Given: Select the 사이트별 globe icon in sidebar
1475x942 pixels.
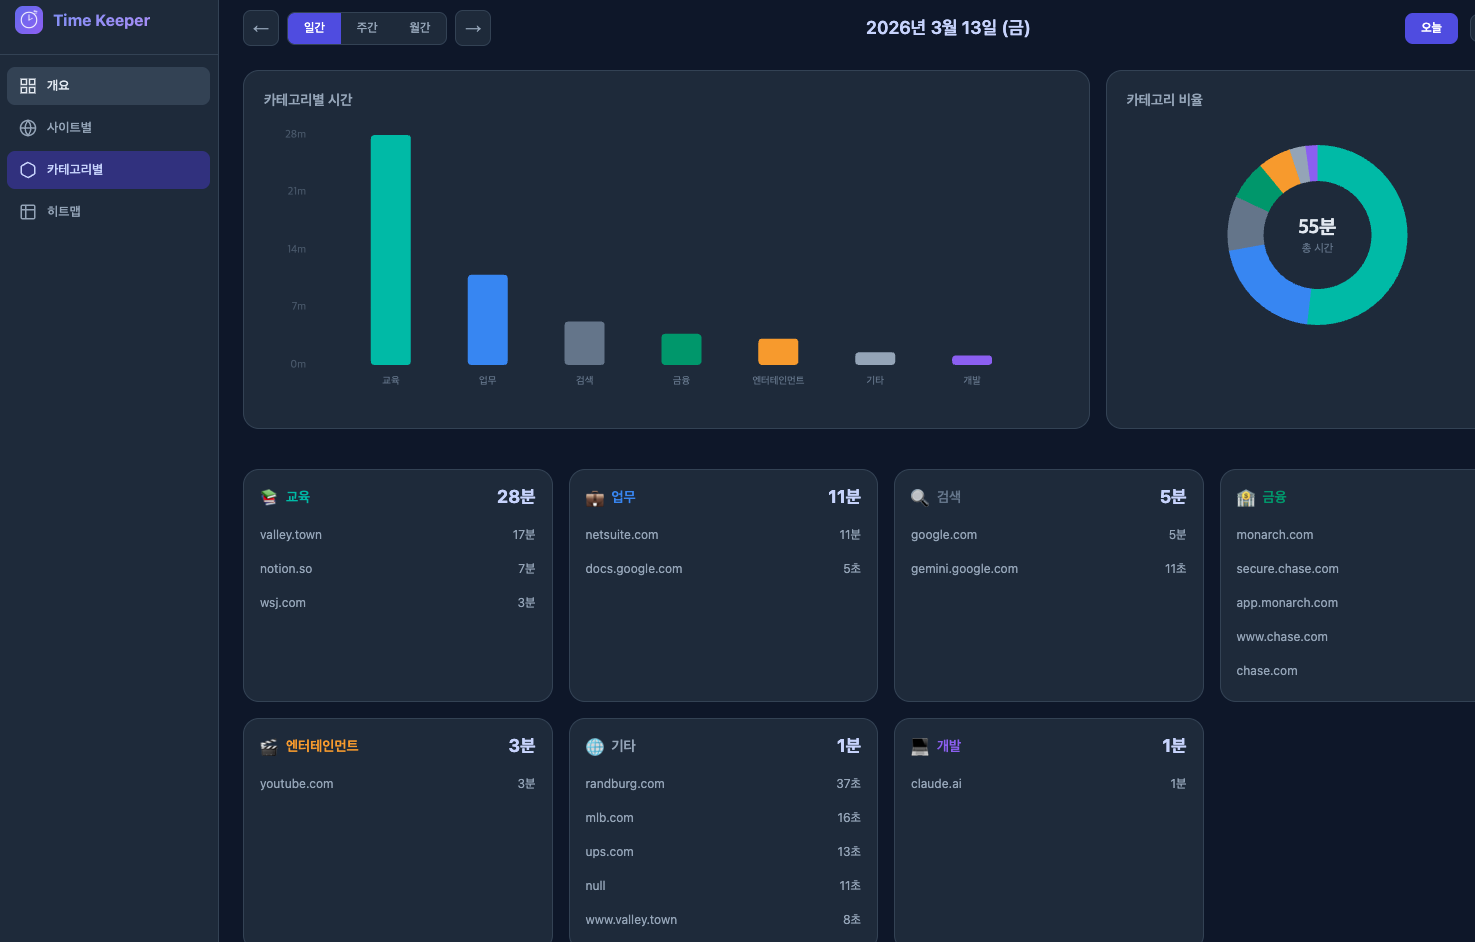Looking at the screenshot, I should 28,128.
